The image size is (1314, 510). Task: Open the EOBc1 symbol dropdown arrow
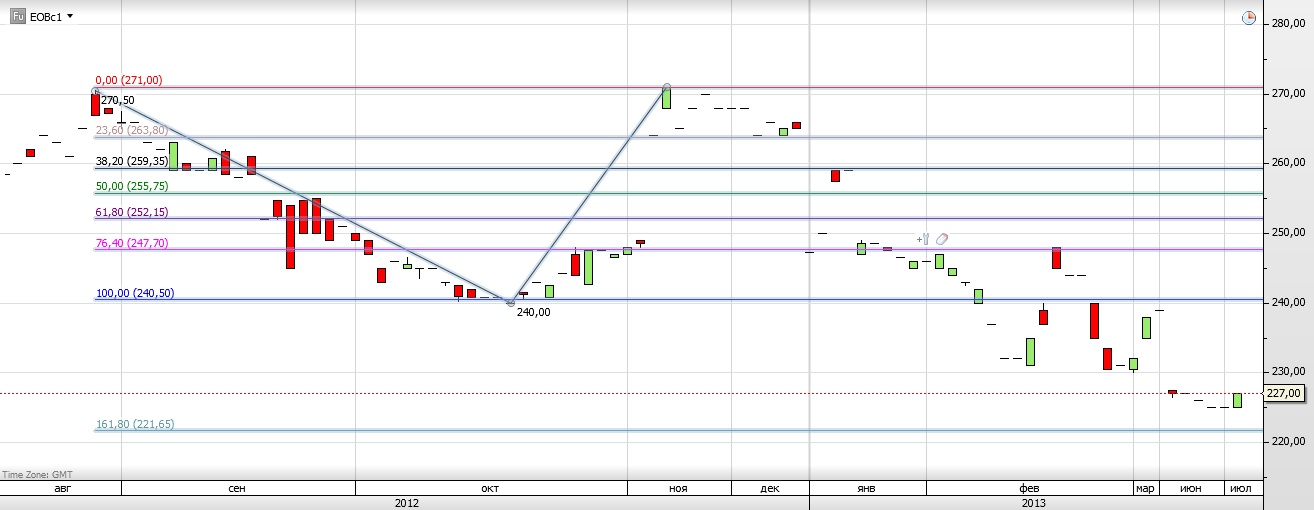coord(70,17)
